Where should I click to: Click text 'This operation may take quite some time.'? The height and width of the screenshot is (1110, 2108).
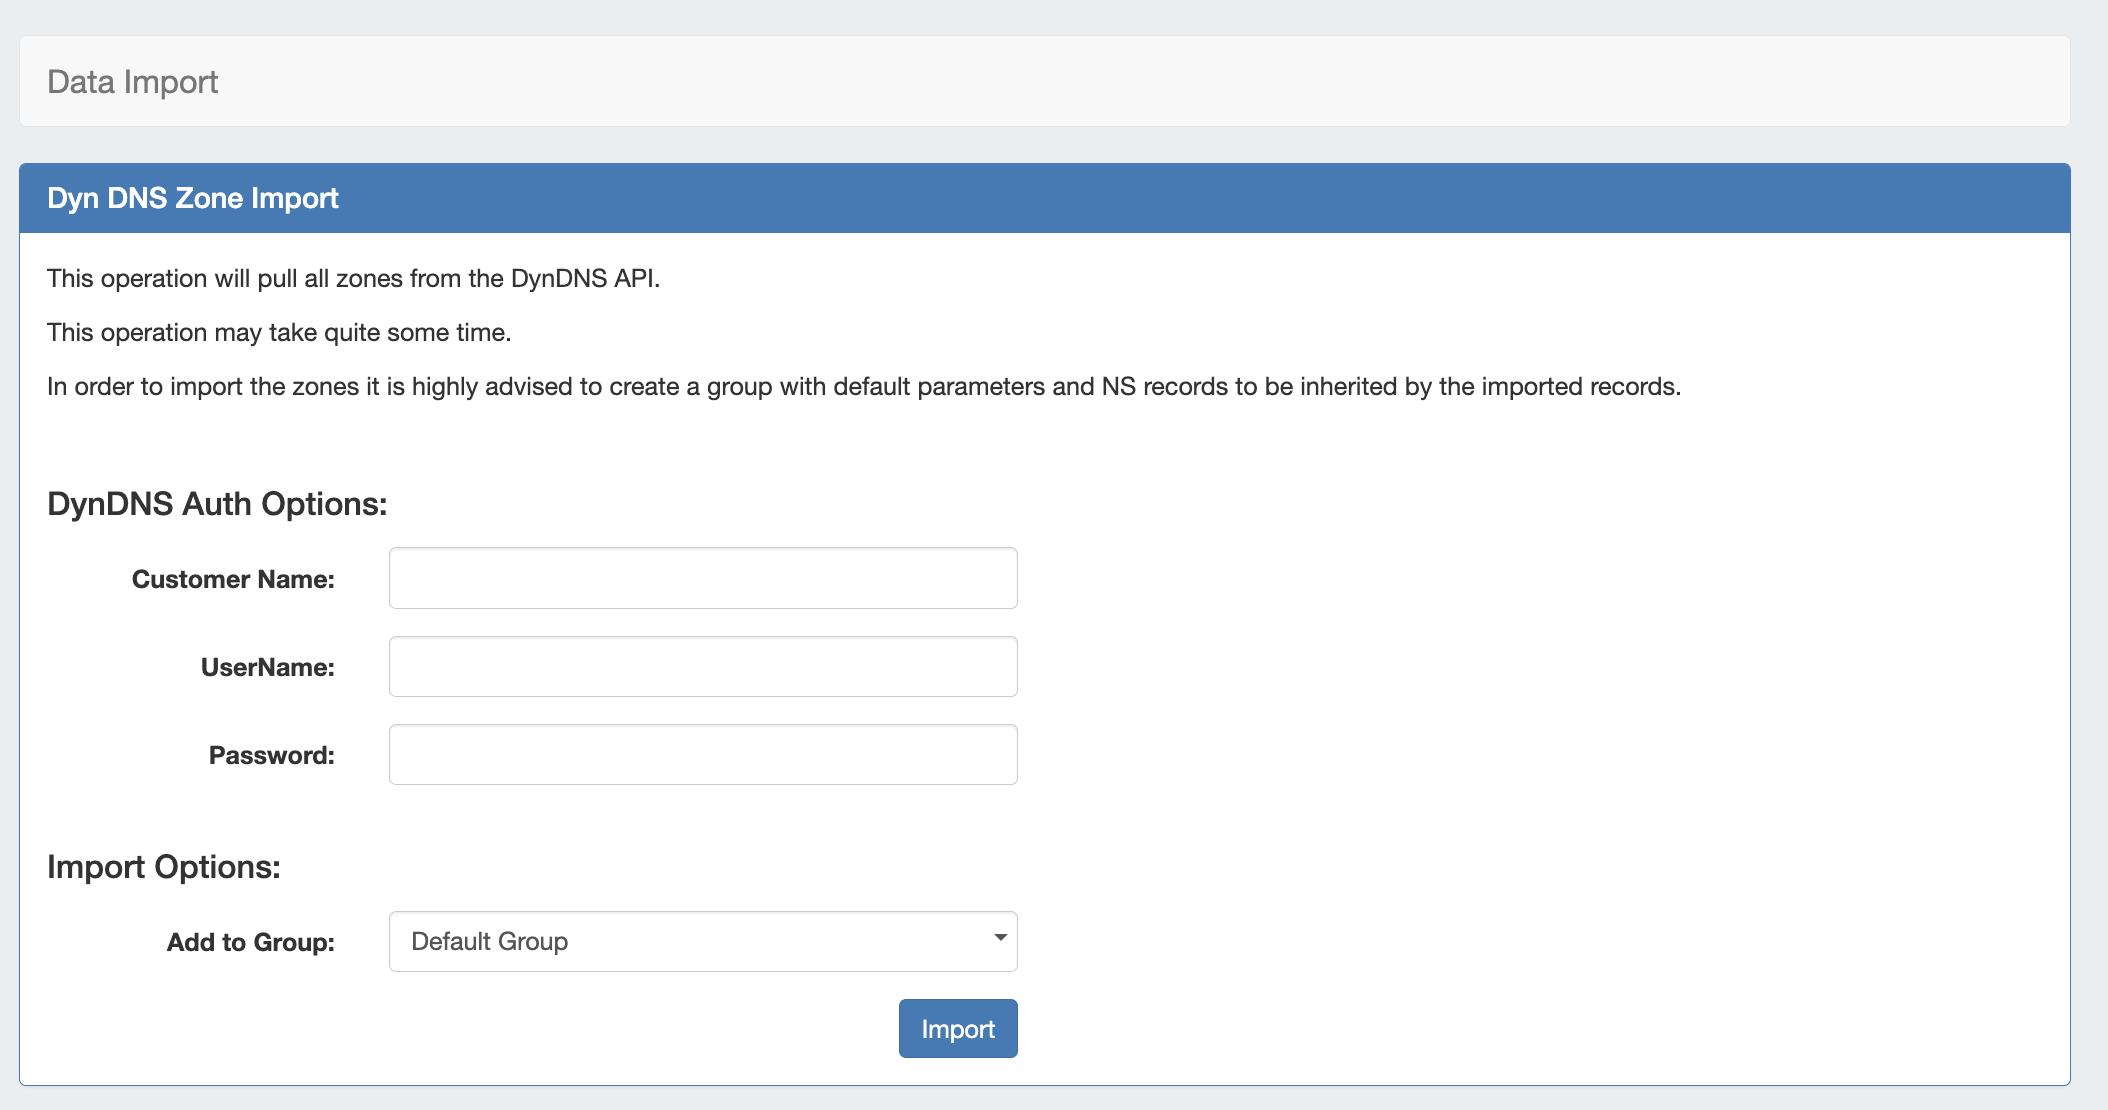tap(279, 332)
